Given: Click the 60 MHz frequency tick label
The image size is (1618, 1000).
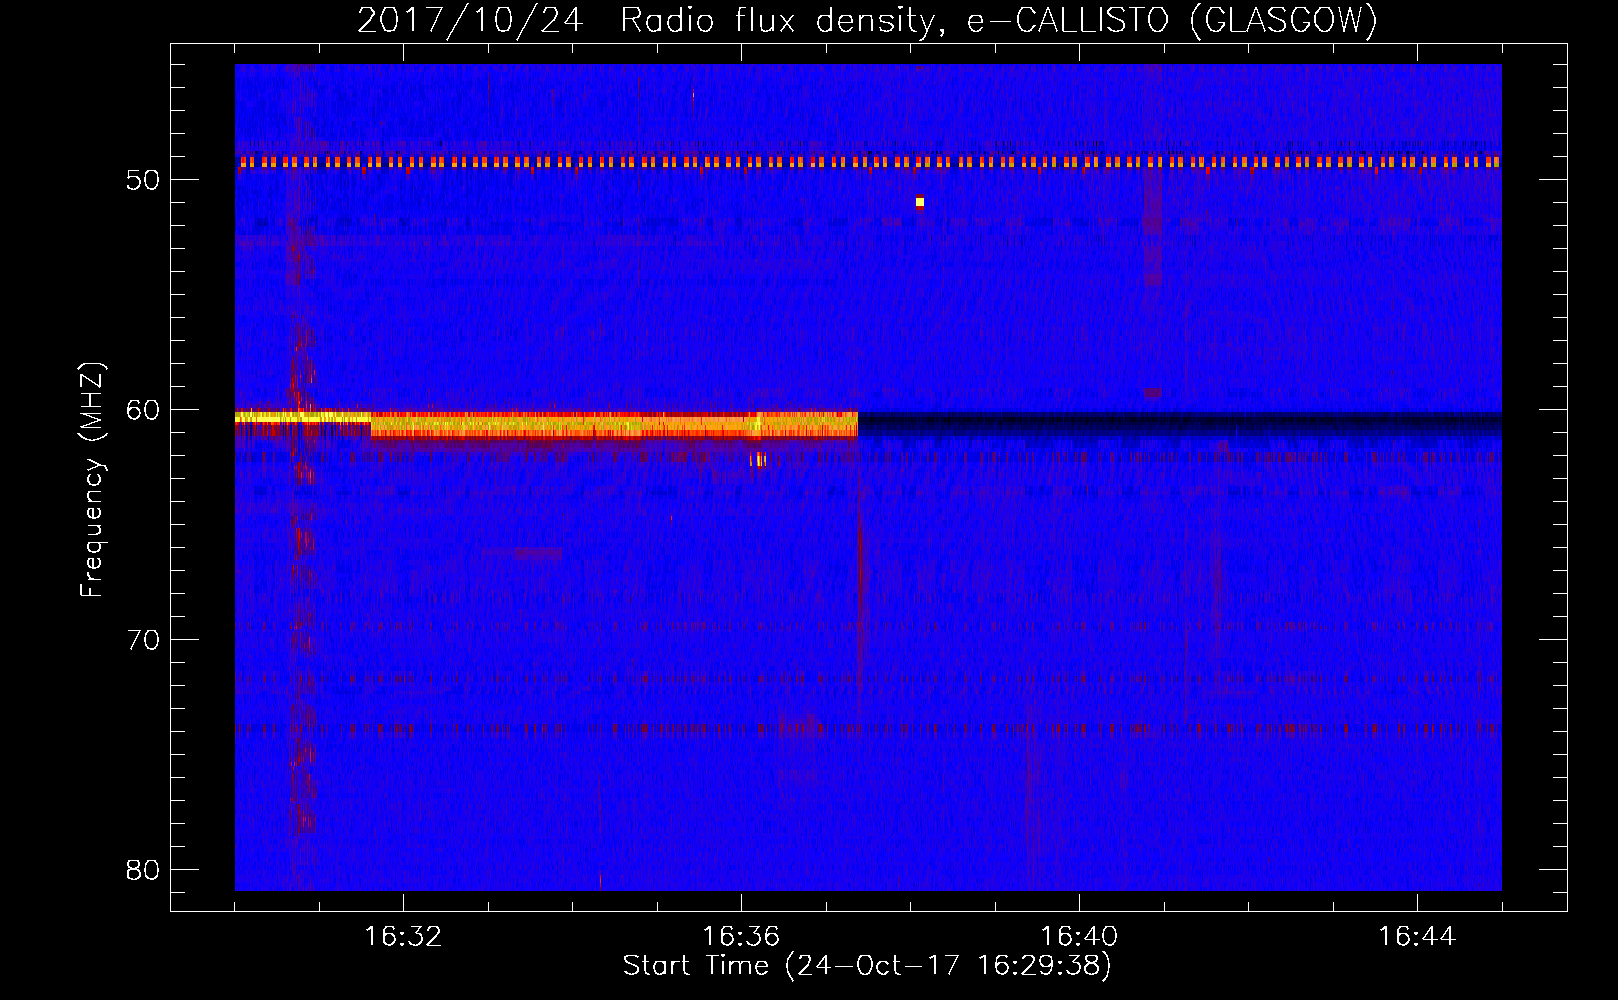Looking at the screenshot, I should (143, 410).
